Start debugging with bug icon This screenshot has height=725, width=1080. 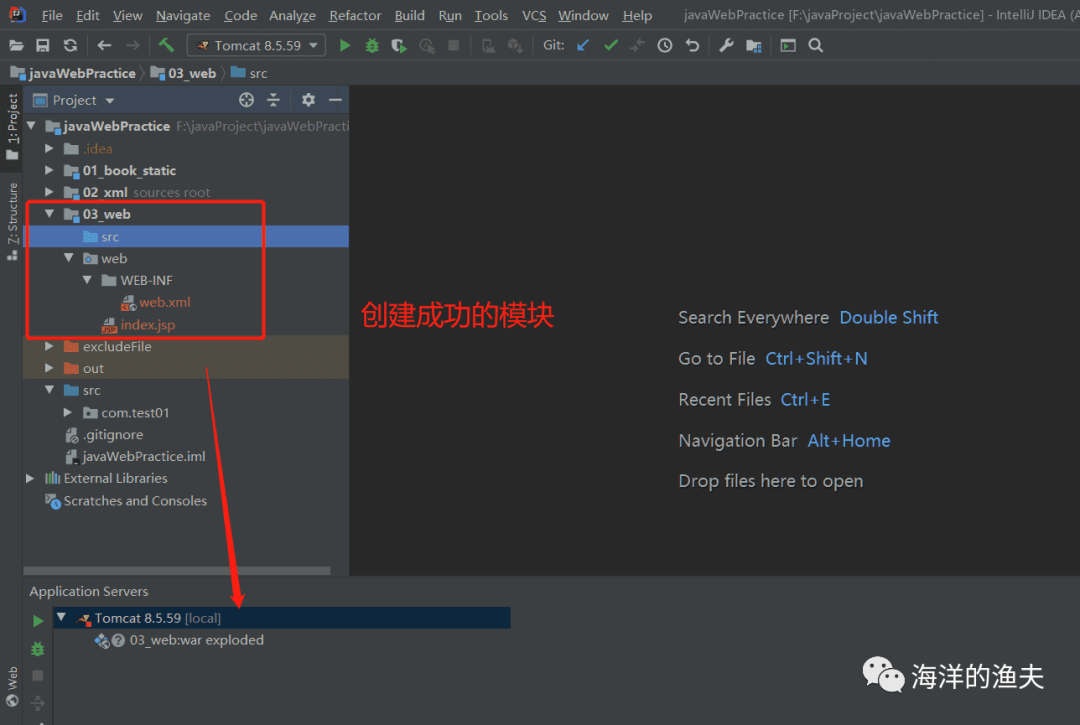(372, 45)
